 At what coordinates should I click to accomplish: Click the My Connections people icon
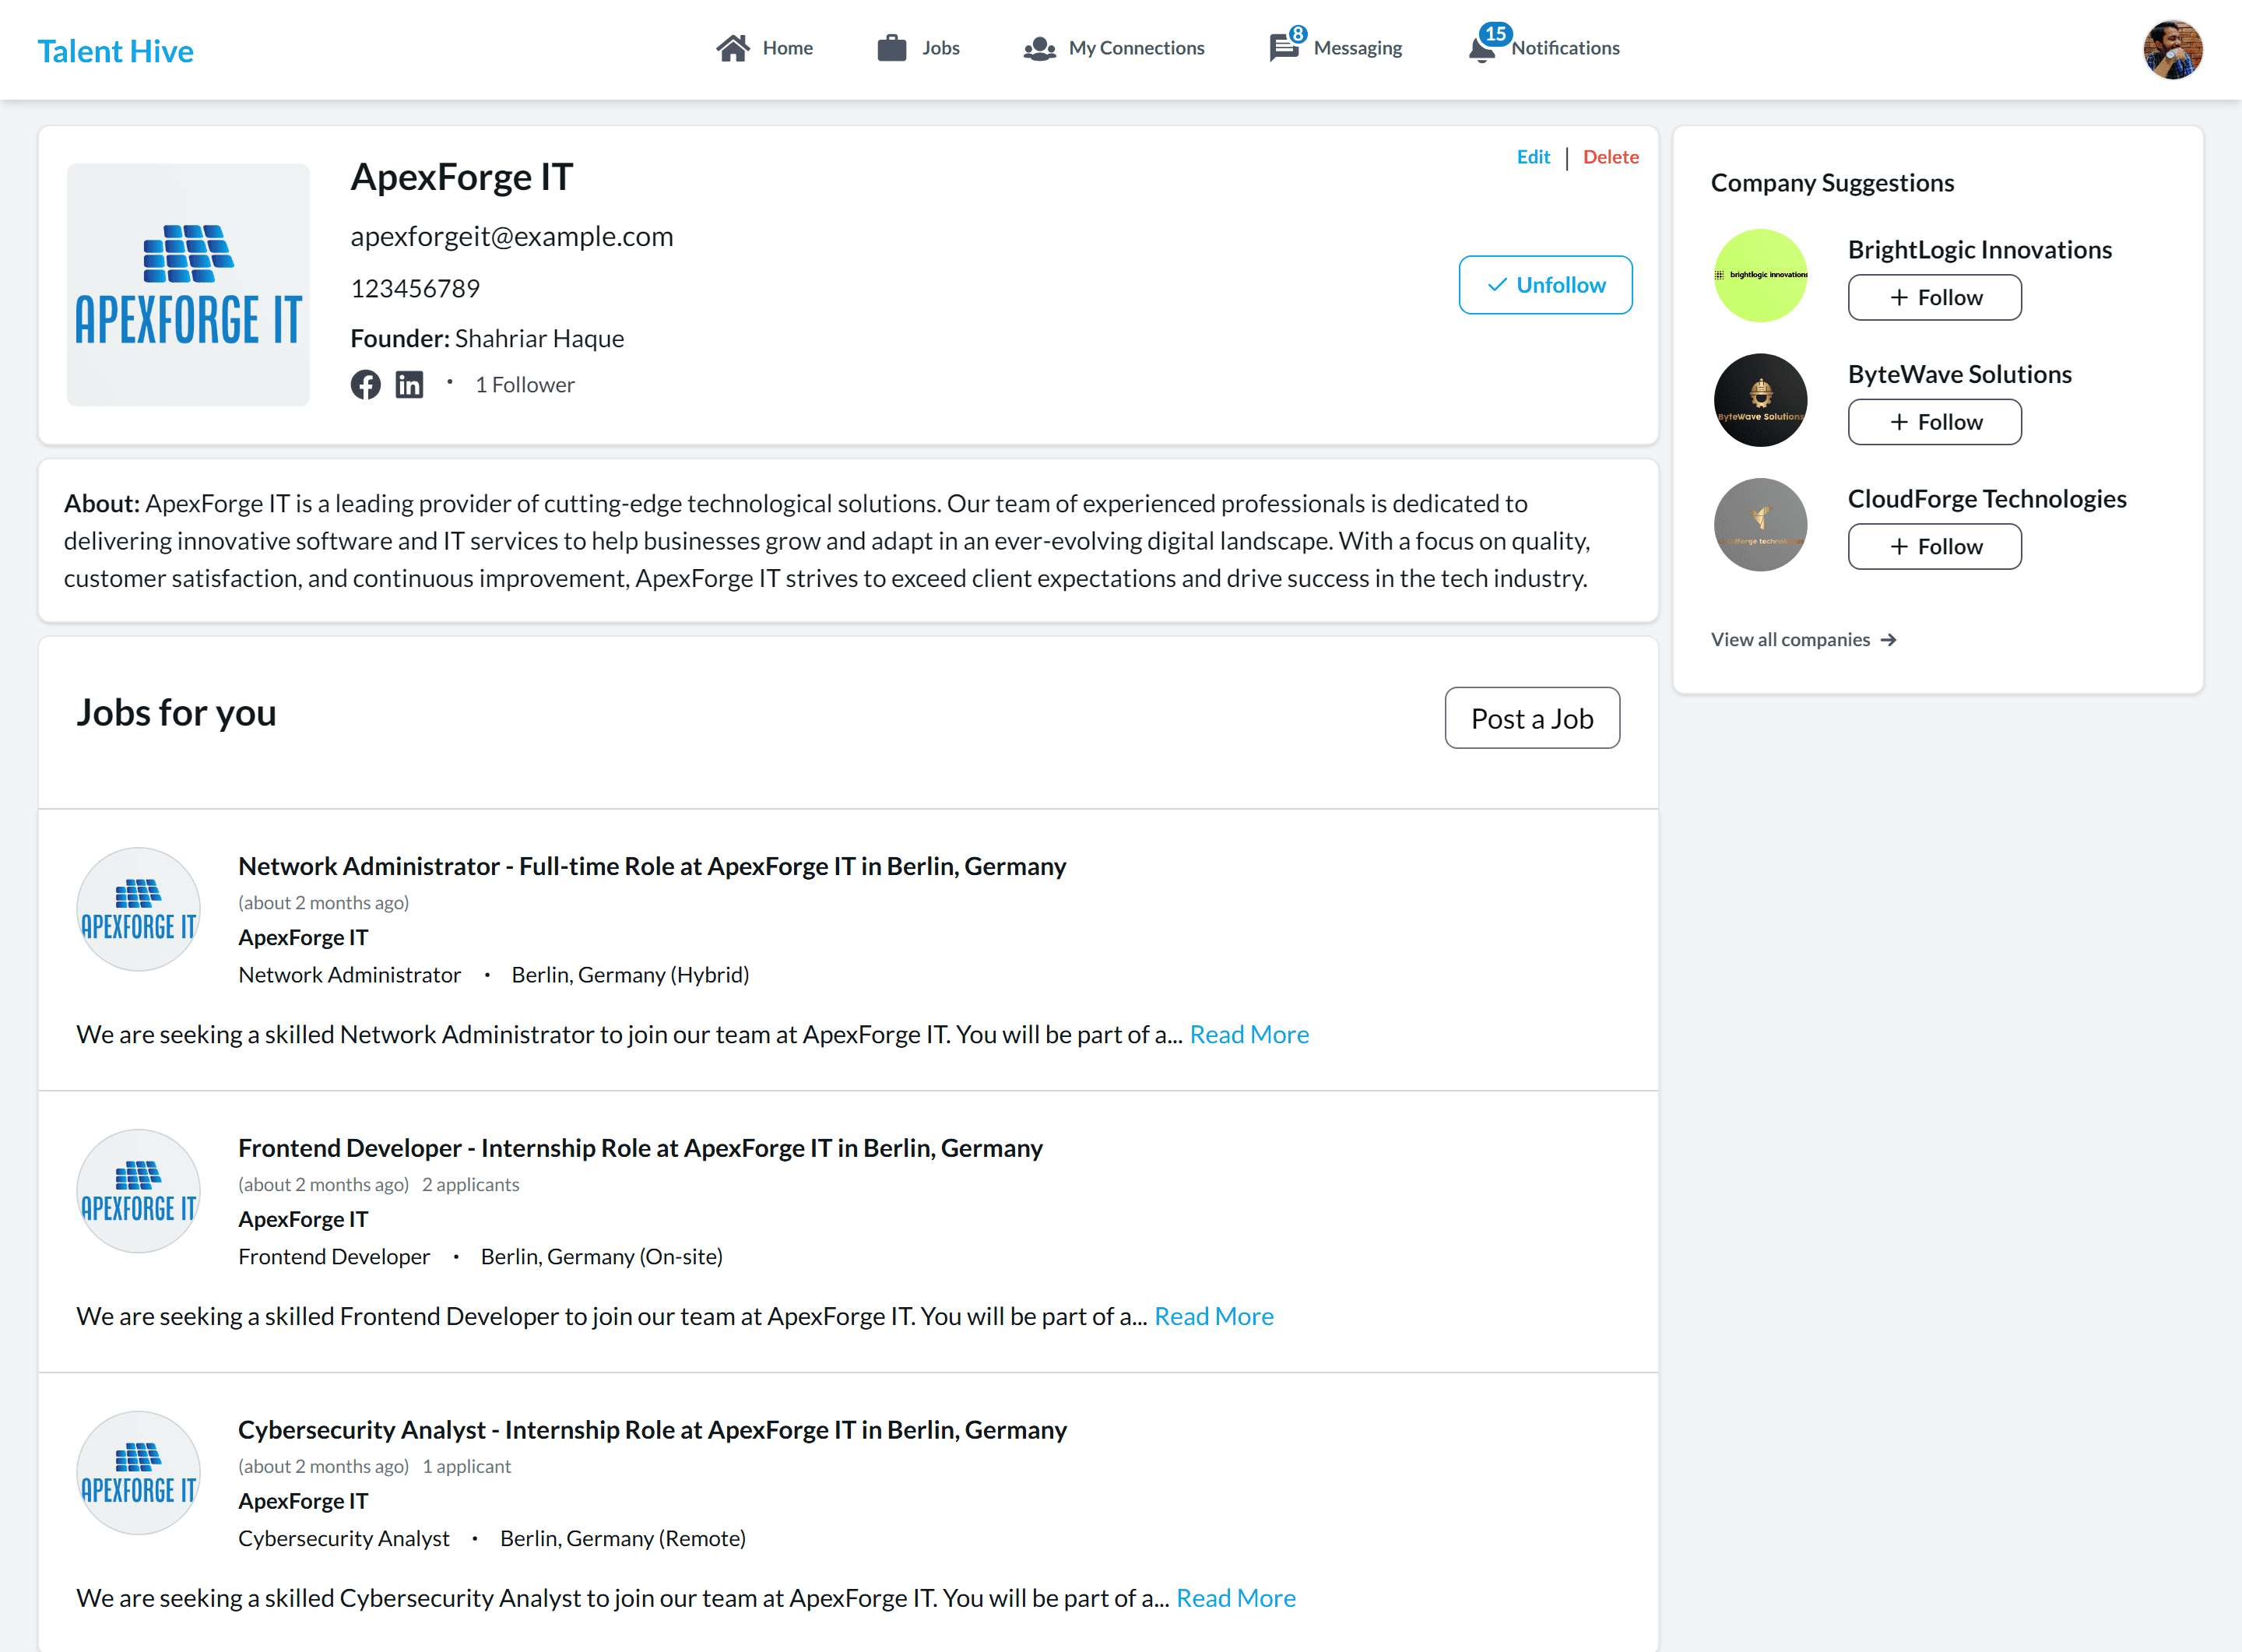(x=1039, y=48)
